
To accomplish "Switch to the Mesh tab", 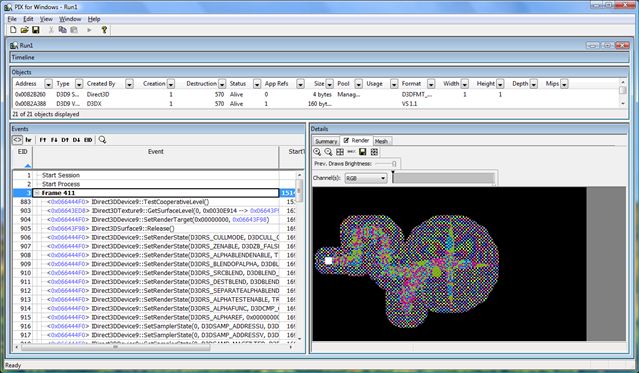I will click(x=381, y=141).
